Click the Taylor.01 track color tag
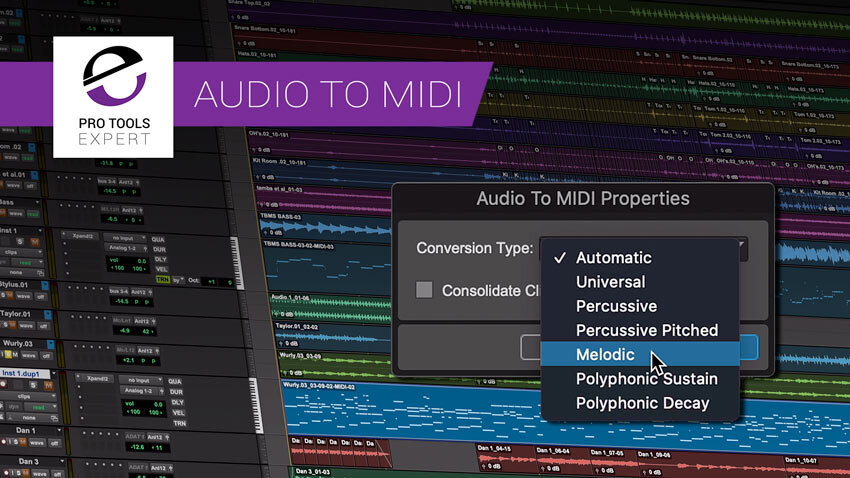Viewport: 850px width, 478px height. (x=48, y=314)
